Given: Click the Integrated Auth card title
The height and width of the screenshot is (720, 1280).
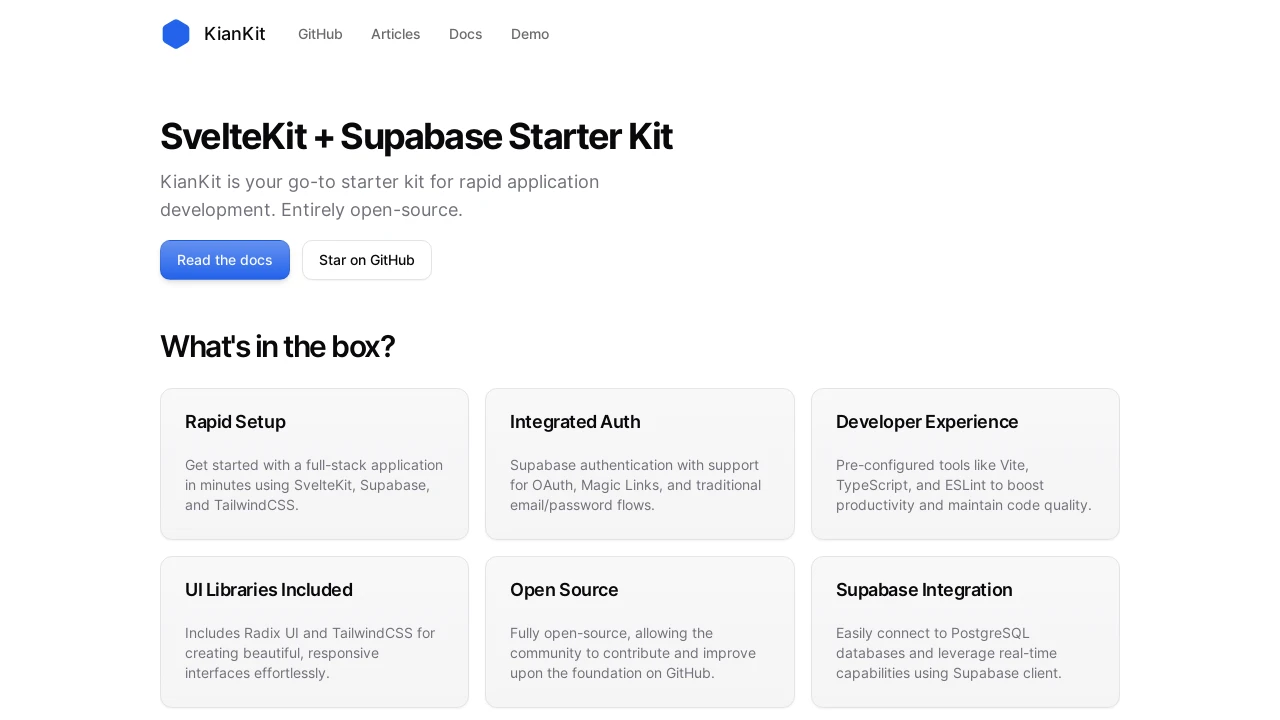Looking at the screenshot, I should (x=575, y=422).
